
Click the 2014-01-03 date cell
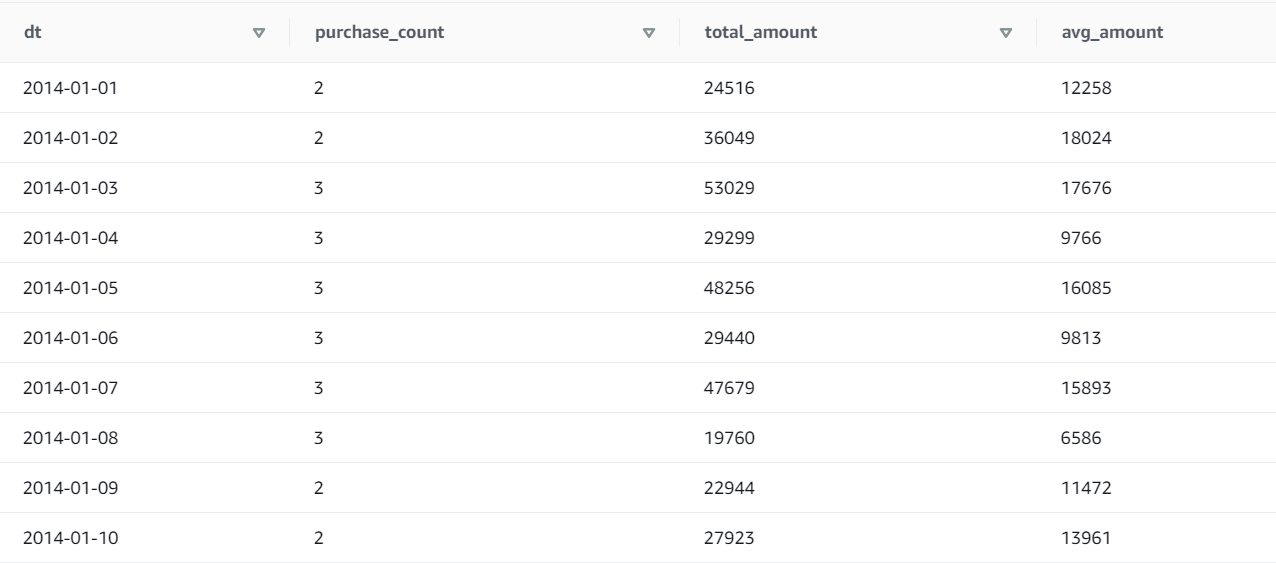(x=70, y=188)
